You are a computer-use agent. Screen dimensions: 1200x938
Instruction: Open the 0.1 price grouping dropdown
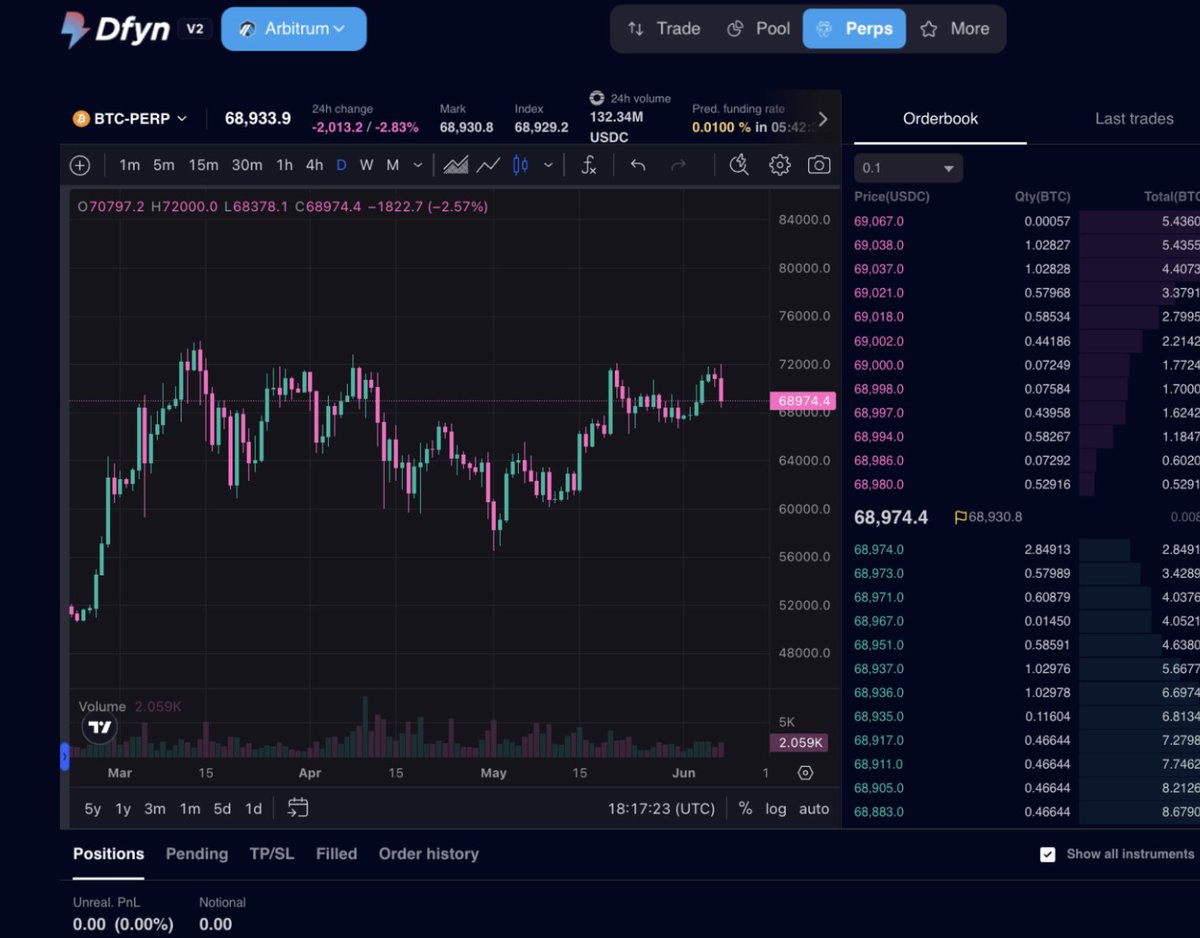tap(908, 168)
